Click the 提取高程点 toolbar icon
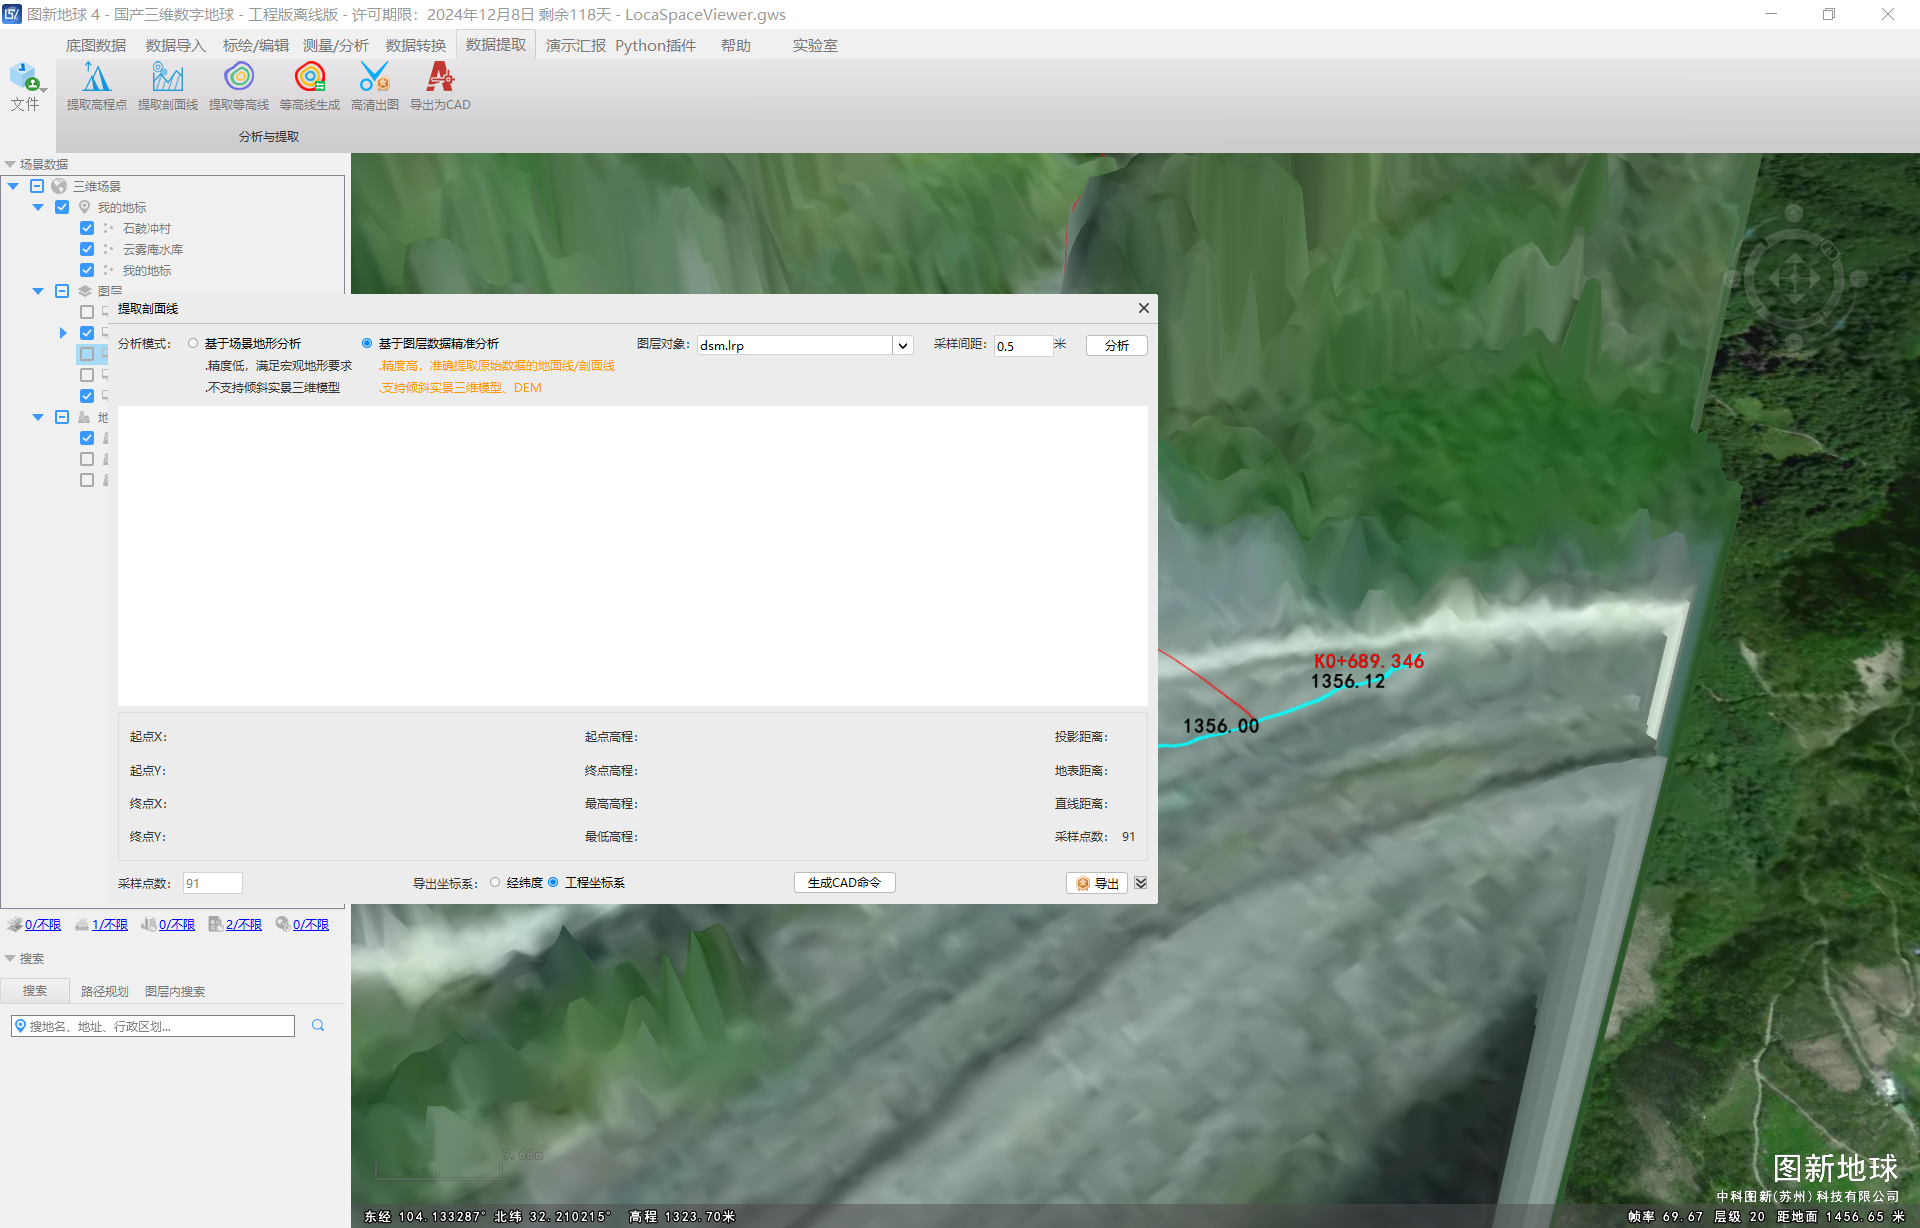 pos(96,78)
